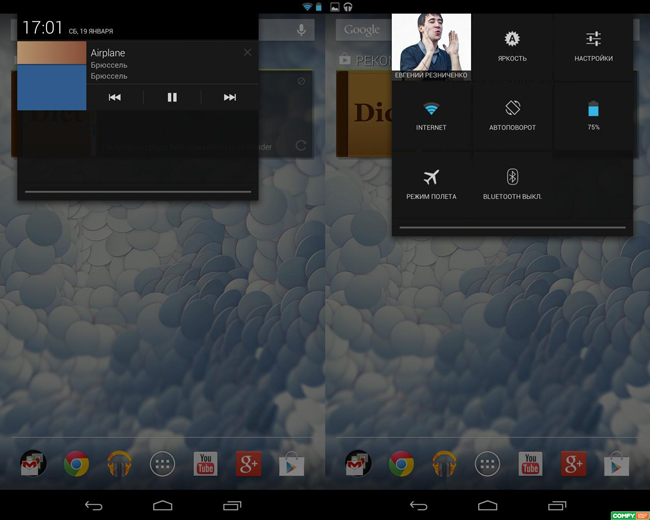Open Gmail folder on left screen dock

(x=33, y=464)
